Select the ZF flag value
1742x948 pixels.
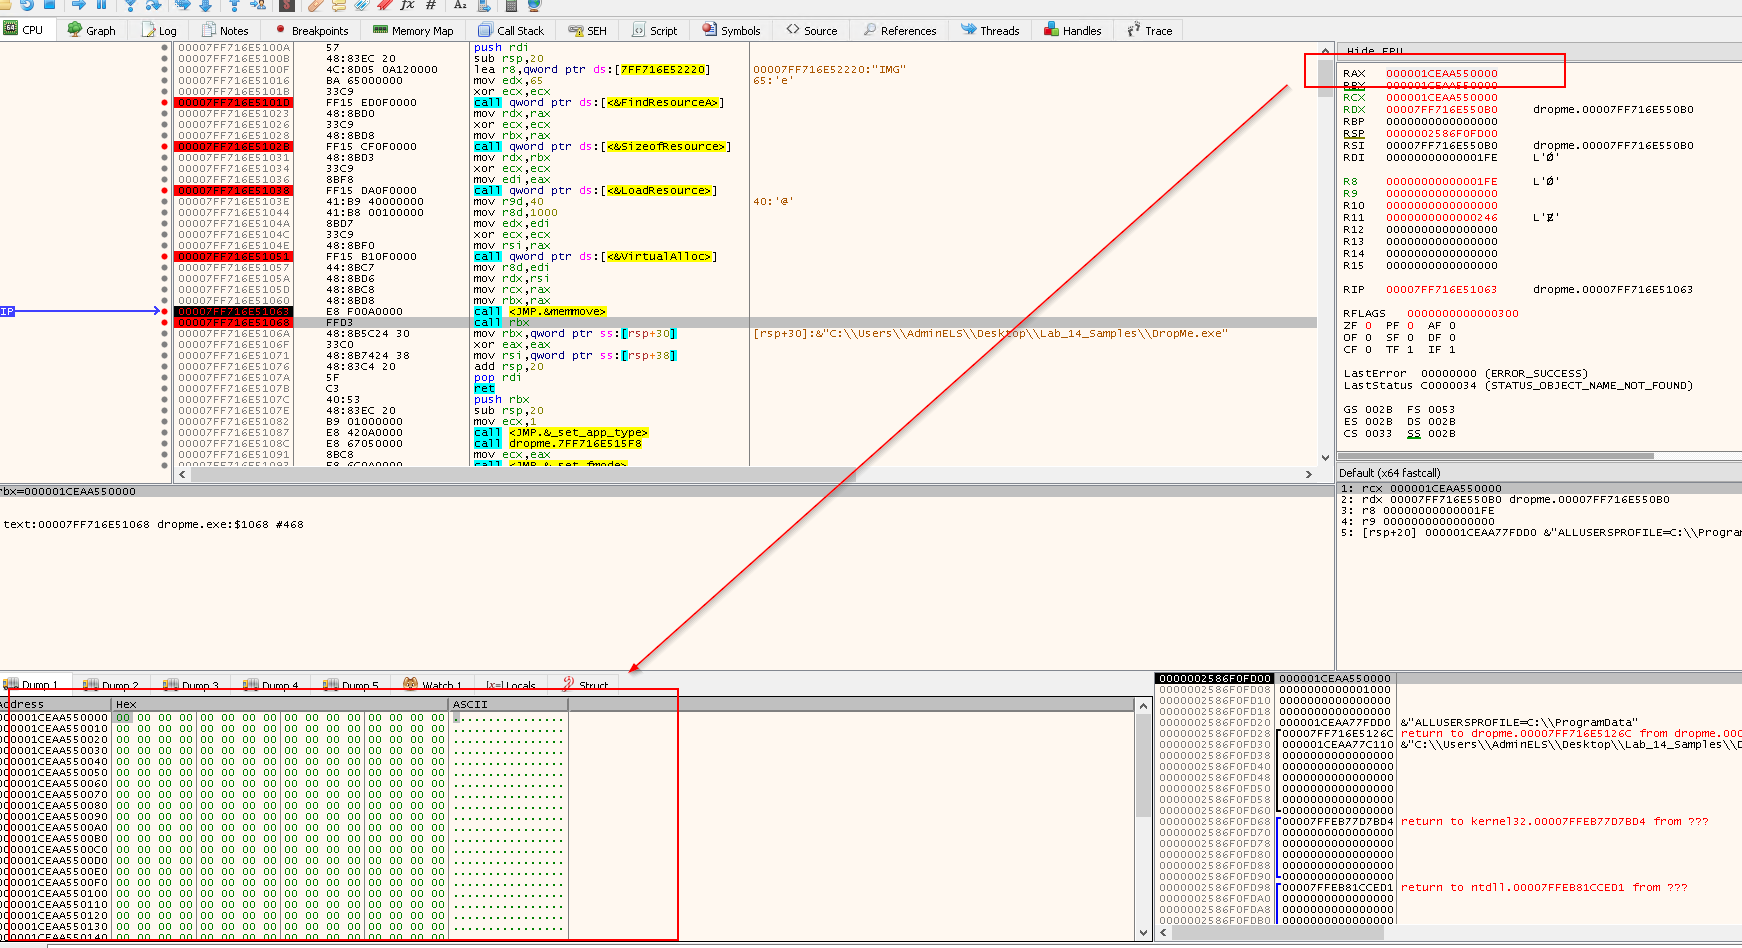(x=1368, y=325)
